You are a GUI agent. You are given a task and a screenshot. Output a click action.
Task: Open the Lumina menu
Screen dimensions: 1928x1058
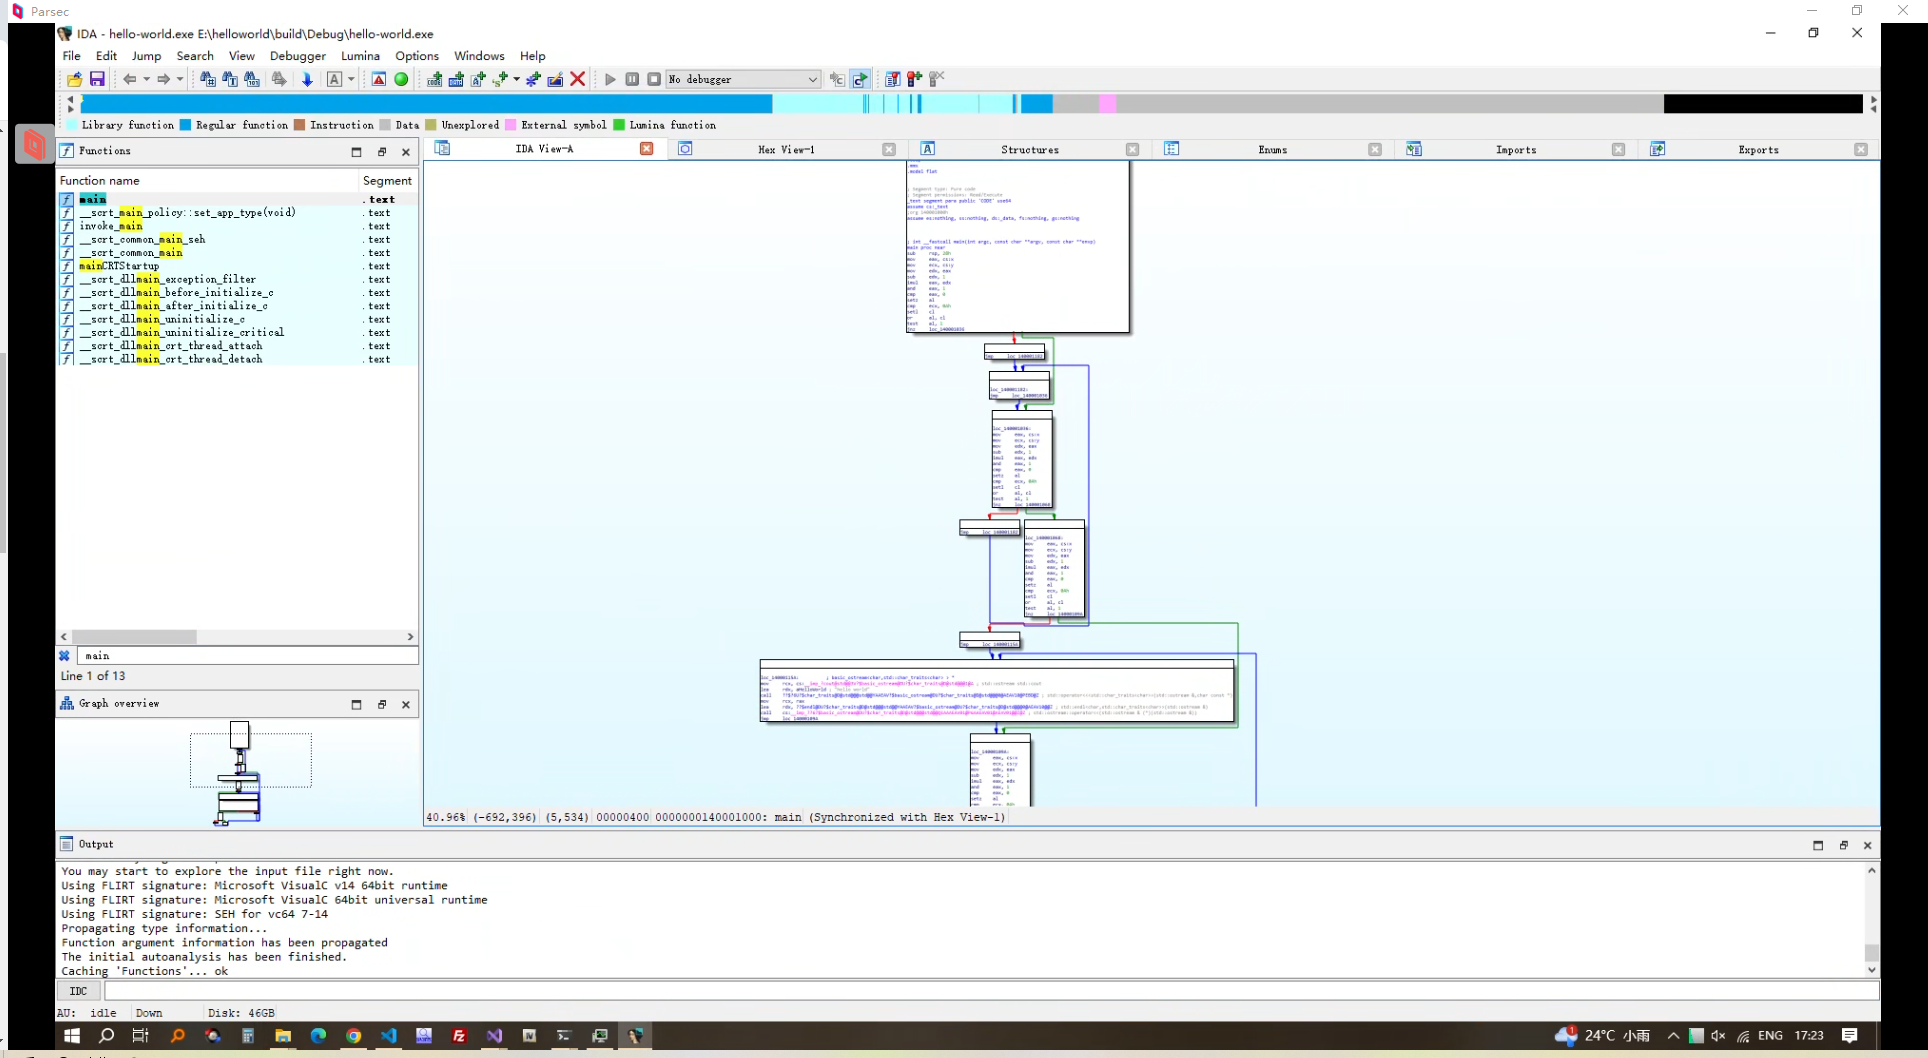point(360,56)
